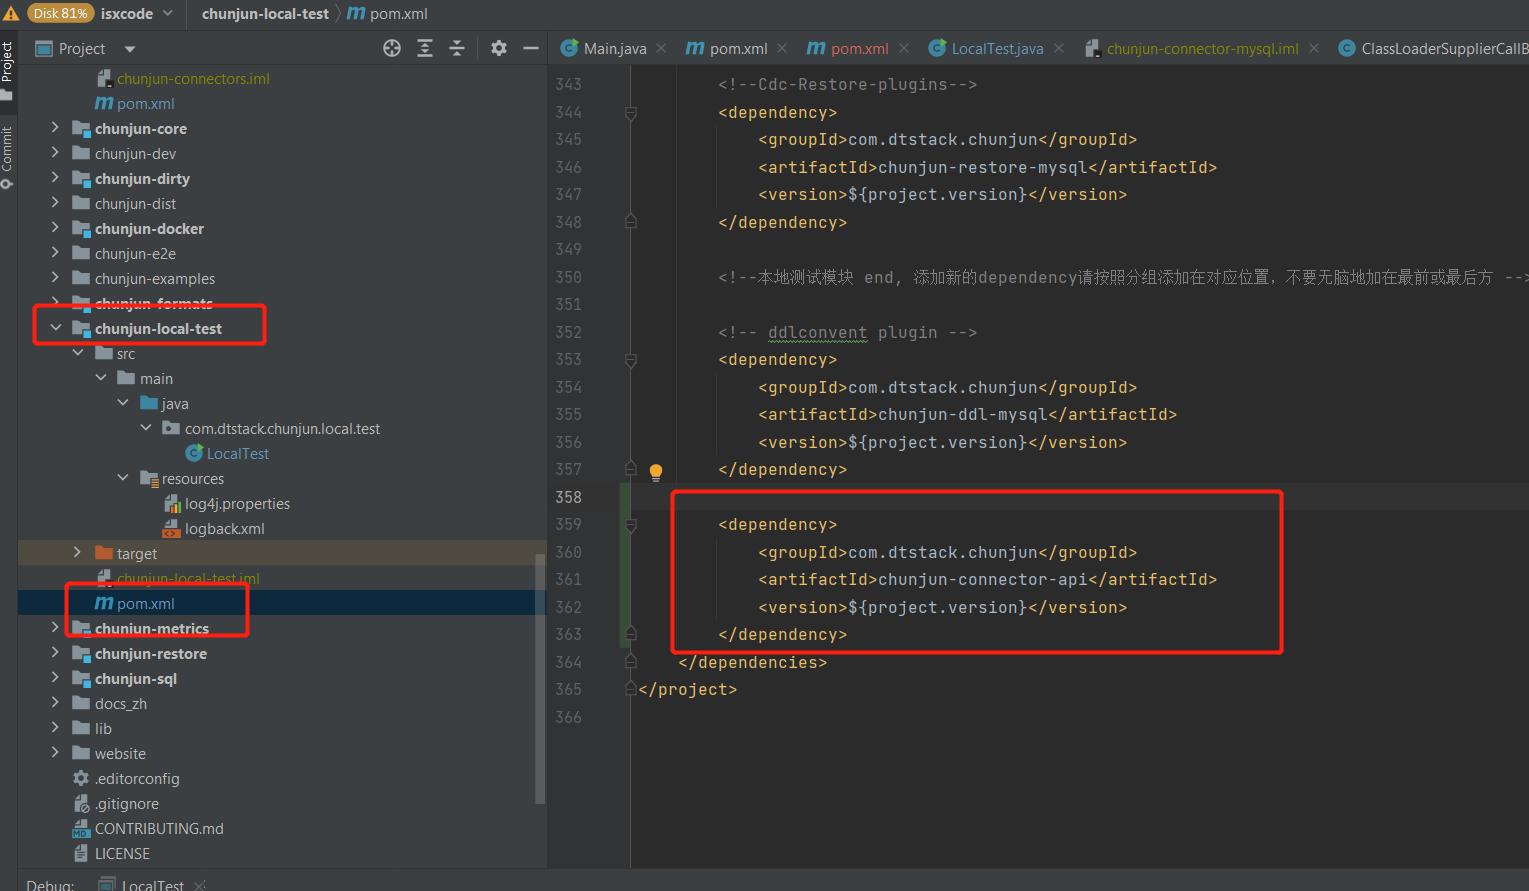1529x891 pixels.
Task: Close the LocalTest.java tab
Action: tap(1059, 48)
